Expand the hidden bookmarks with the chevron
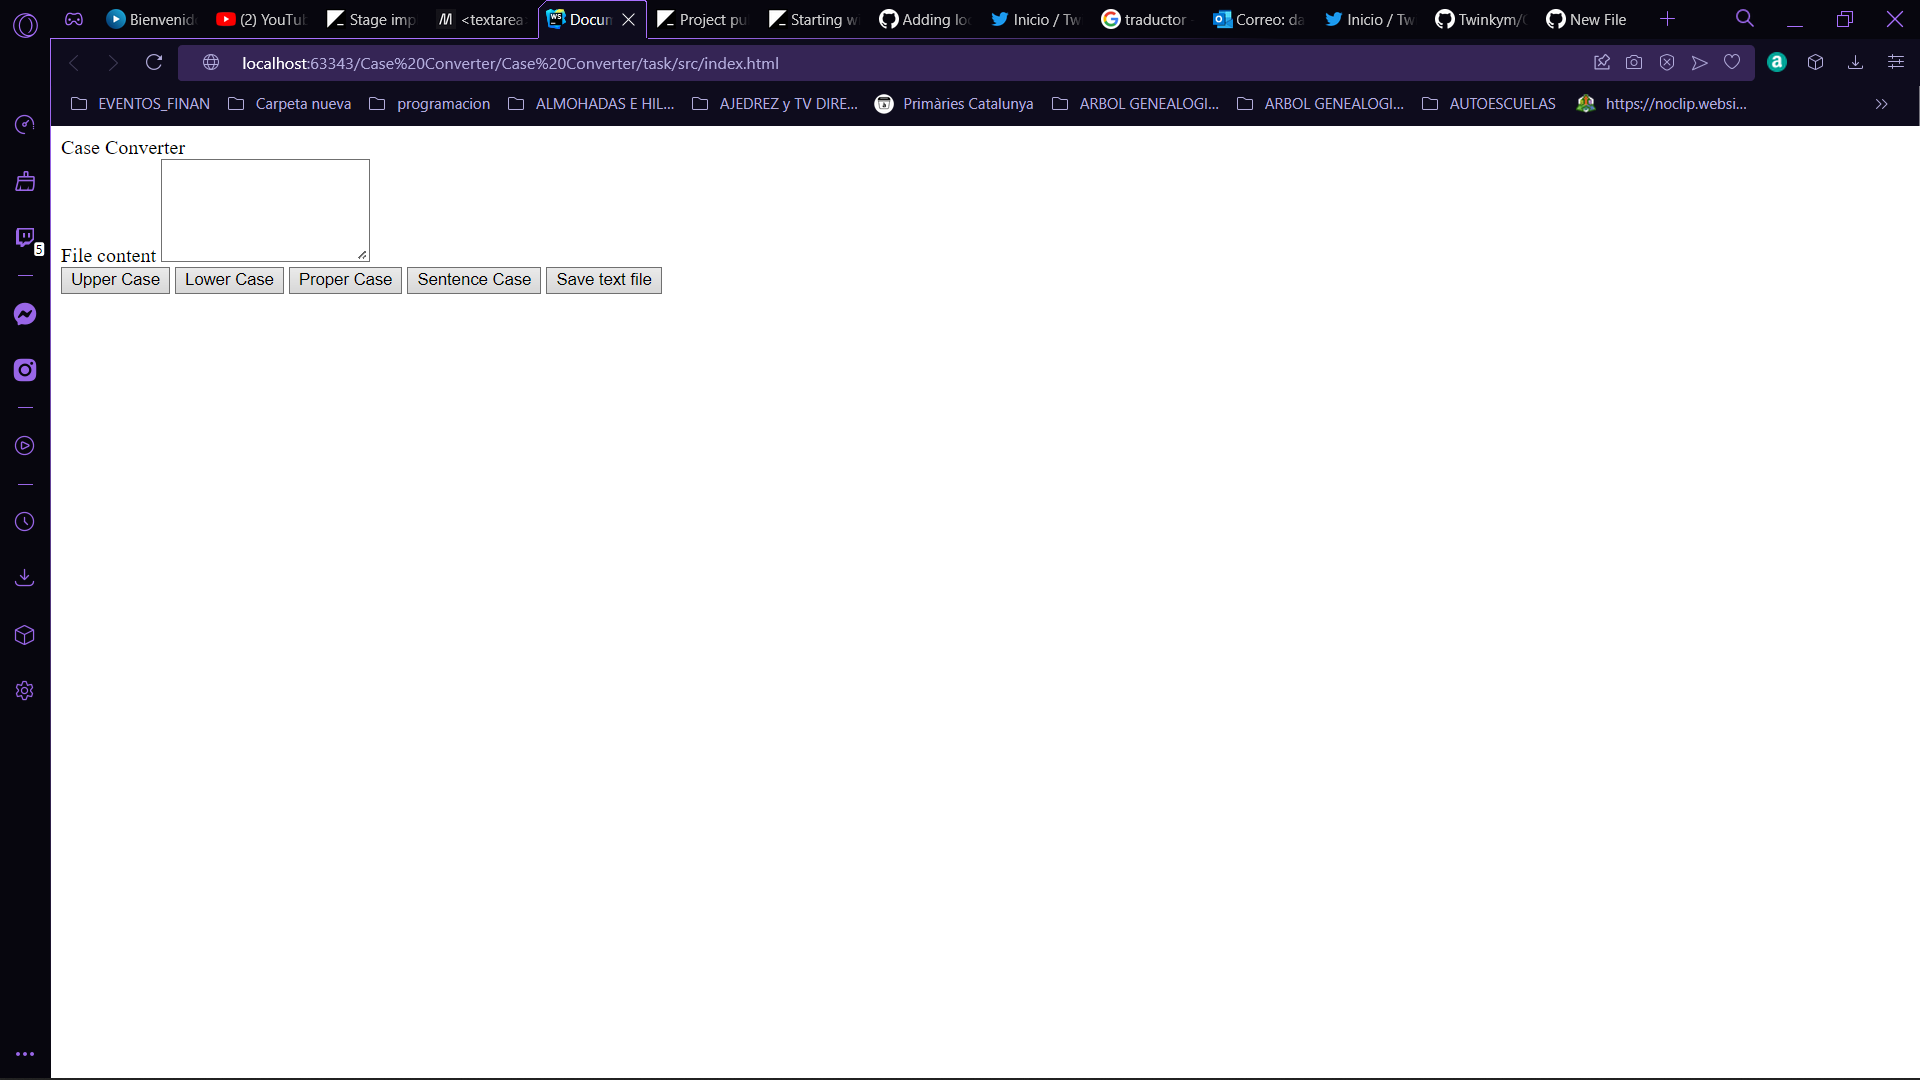 [x=1881, y=104]
